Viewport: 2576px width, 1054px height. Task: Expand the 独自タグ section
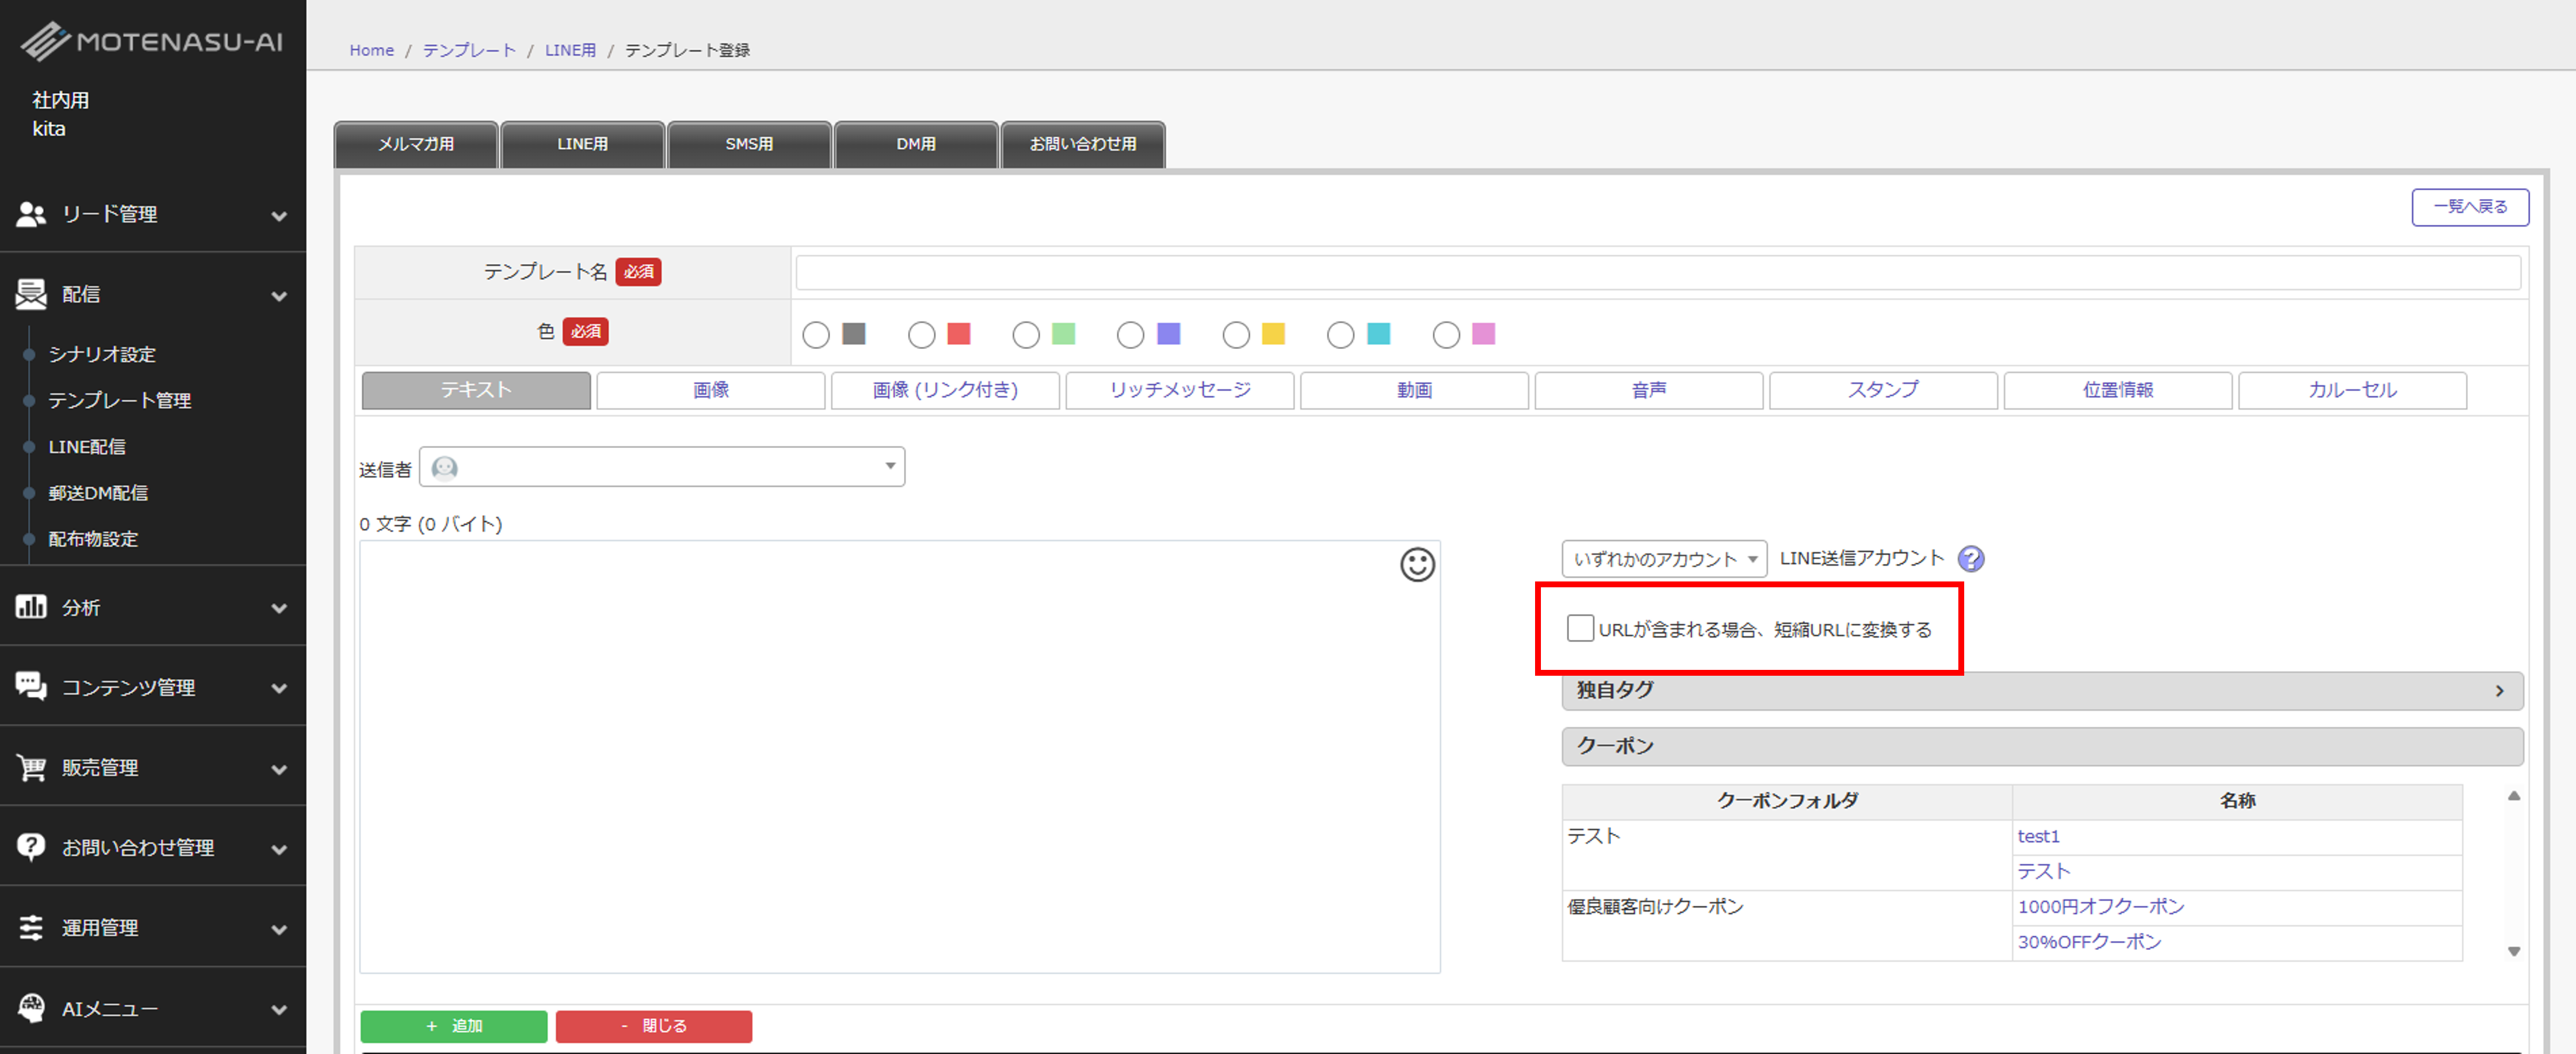coord(2041,691)
